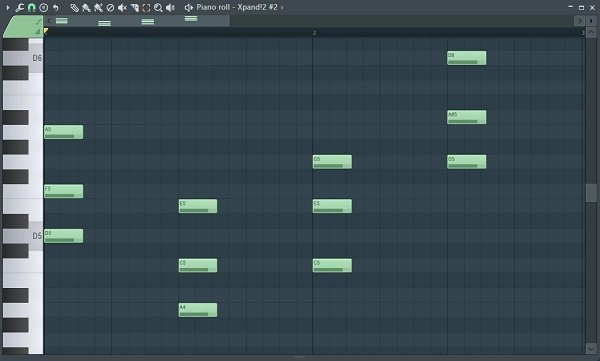Toggle the magnet snap-to-grid setting
600x361 pixels.
pyautogui.click(x=31, y=7)
